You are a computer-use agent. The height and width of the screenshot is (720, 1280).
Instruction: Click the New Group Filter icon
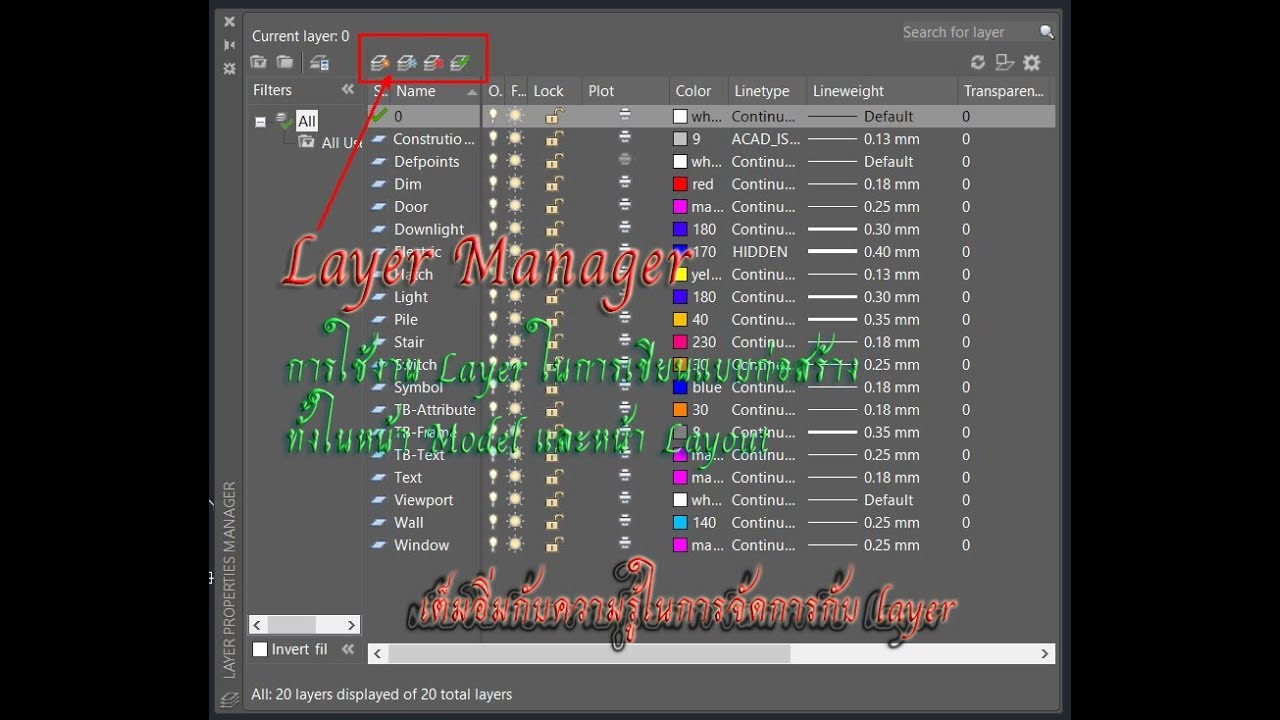pyautogui.click(x=285, y=62)
